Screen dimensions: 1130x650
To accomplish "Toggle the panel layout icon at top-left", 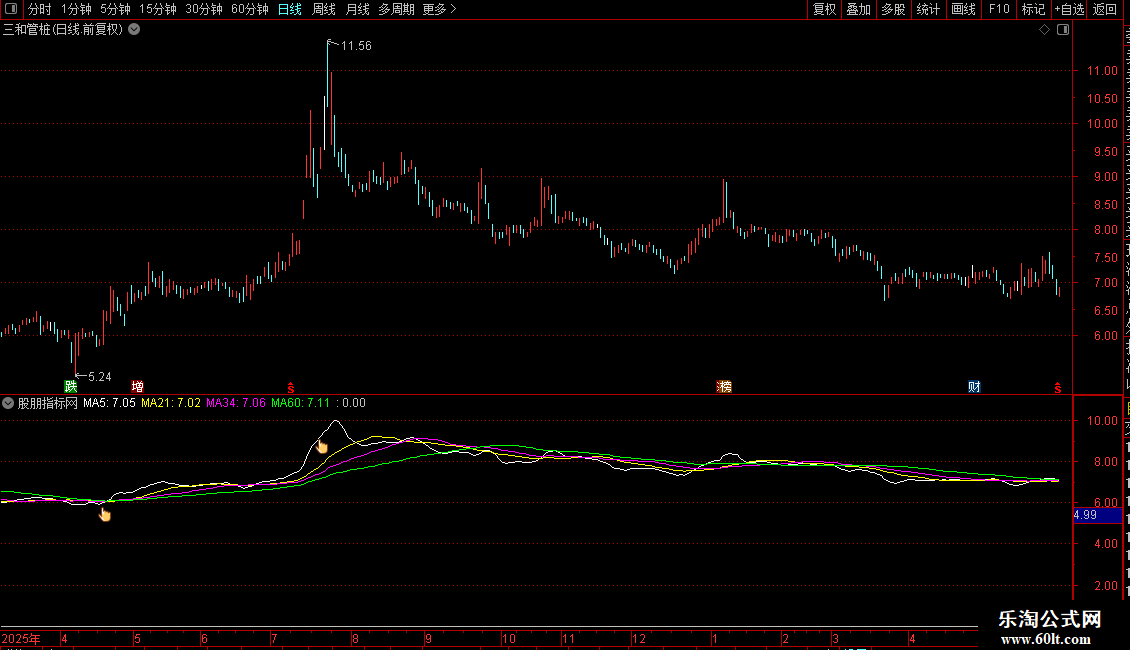I will point(11,9).
